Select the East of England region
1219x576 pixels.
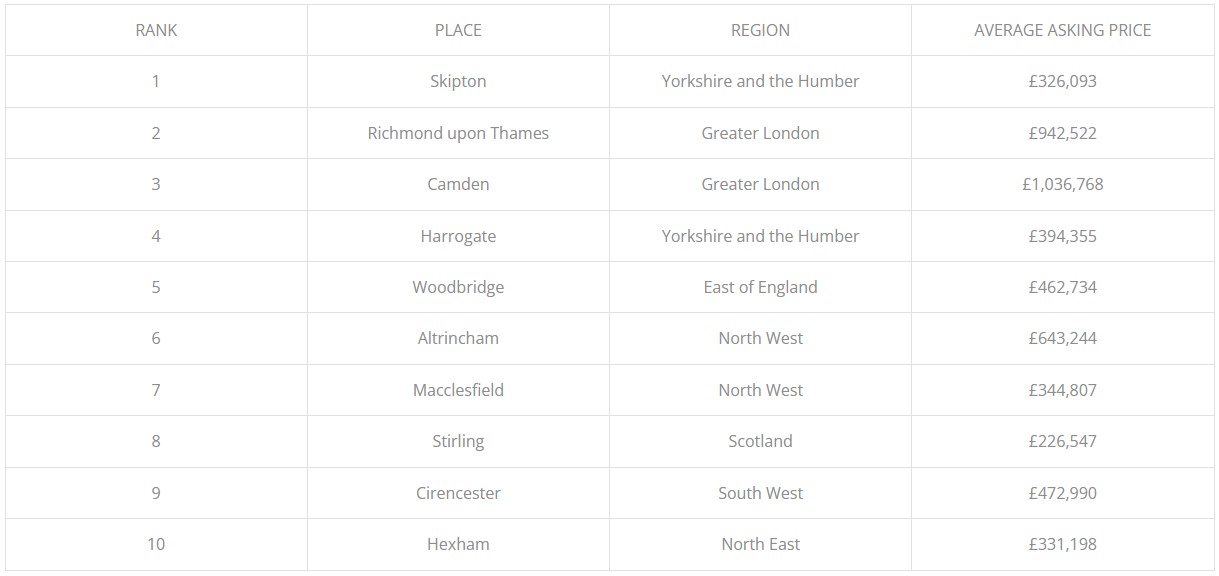click(760, 287)
